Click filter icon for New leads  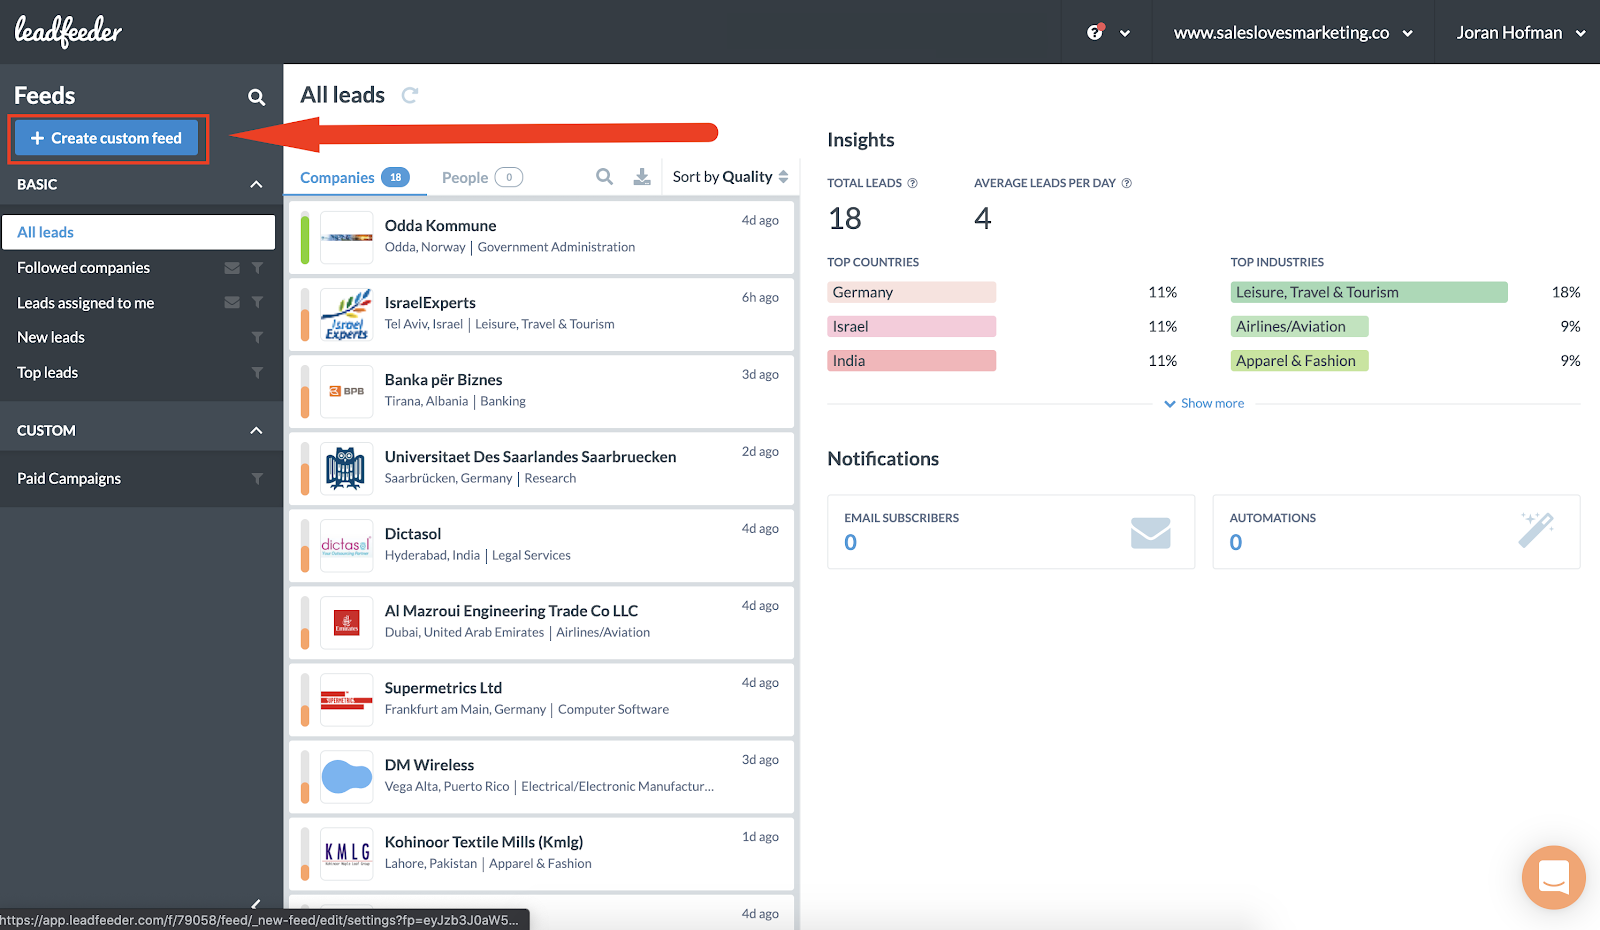(257, 338)
